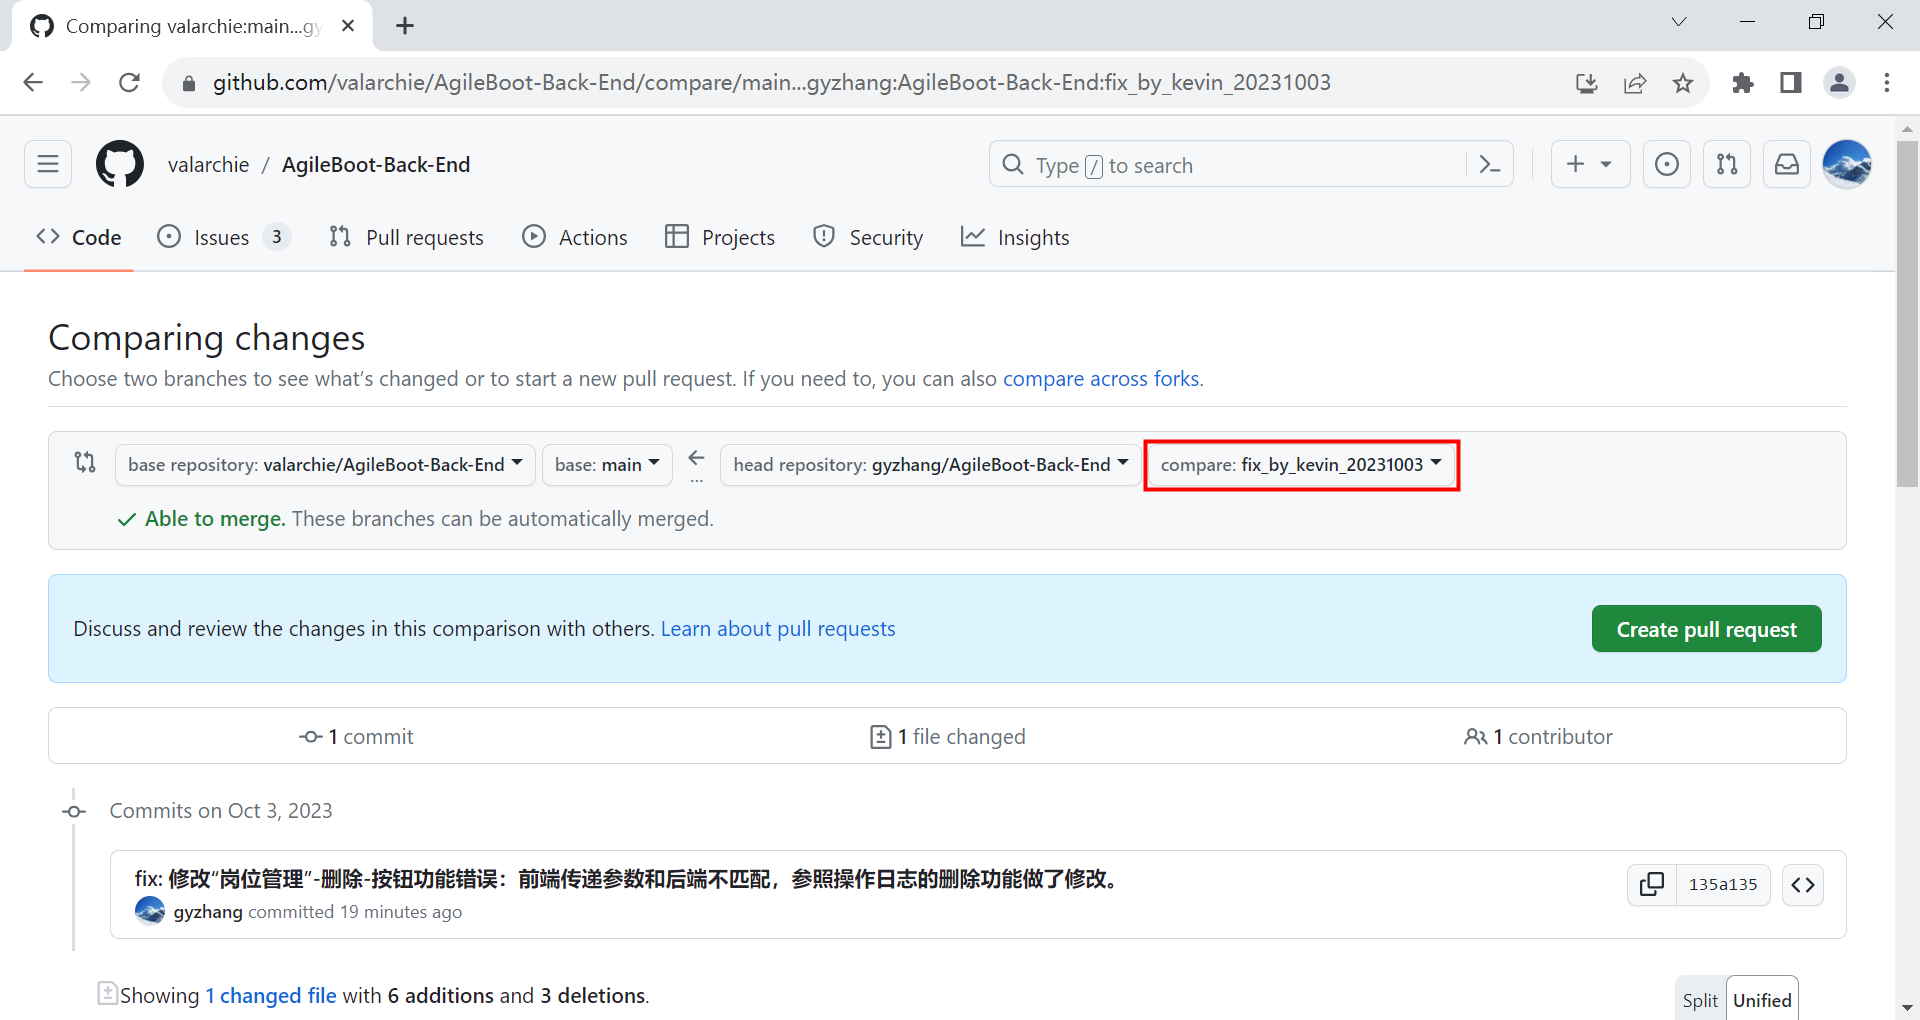Close the Comparing valarchie tab
Image resolution: width=1920 pixels, height=1020 pixels.
coord(348,26)
